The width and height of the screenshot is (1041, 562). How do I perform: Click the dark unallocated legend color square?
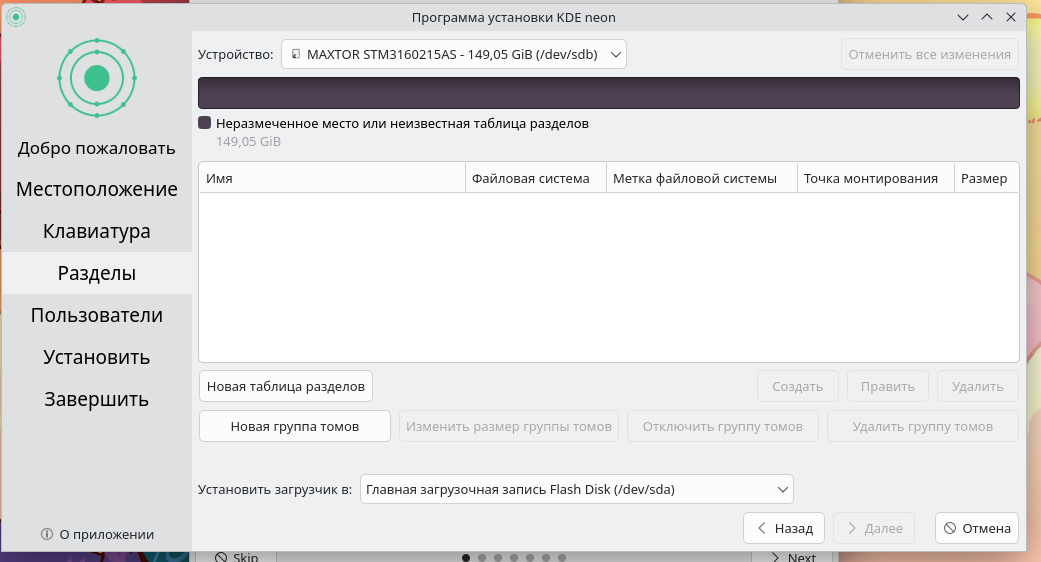pos(204,123)
